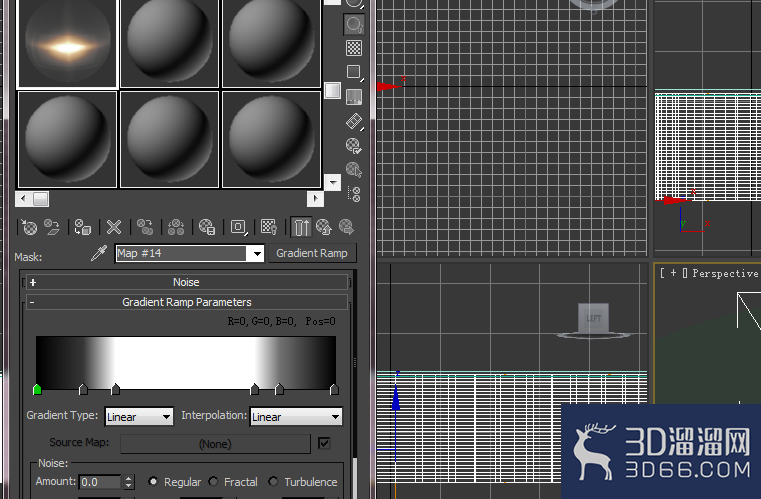Pick material from object with eyedropper
The height and width of the screenshot is (499, 761).
point(99,253)
